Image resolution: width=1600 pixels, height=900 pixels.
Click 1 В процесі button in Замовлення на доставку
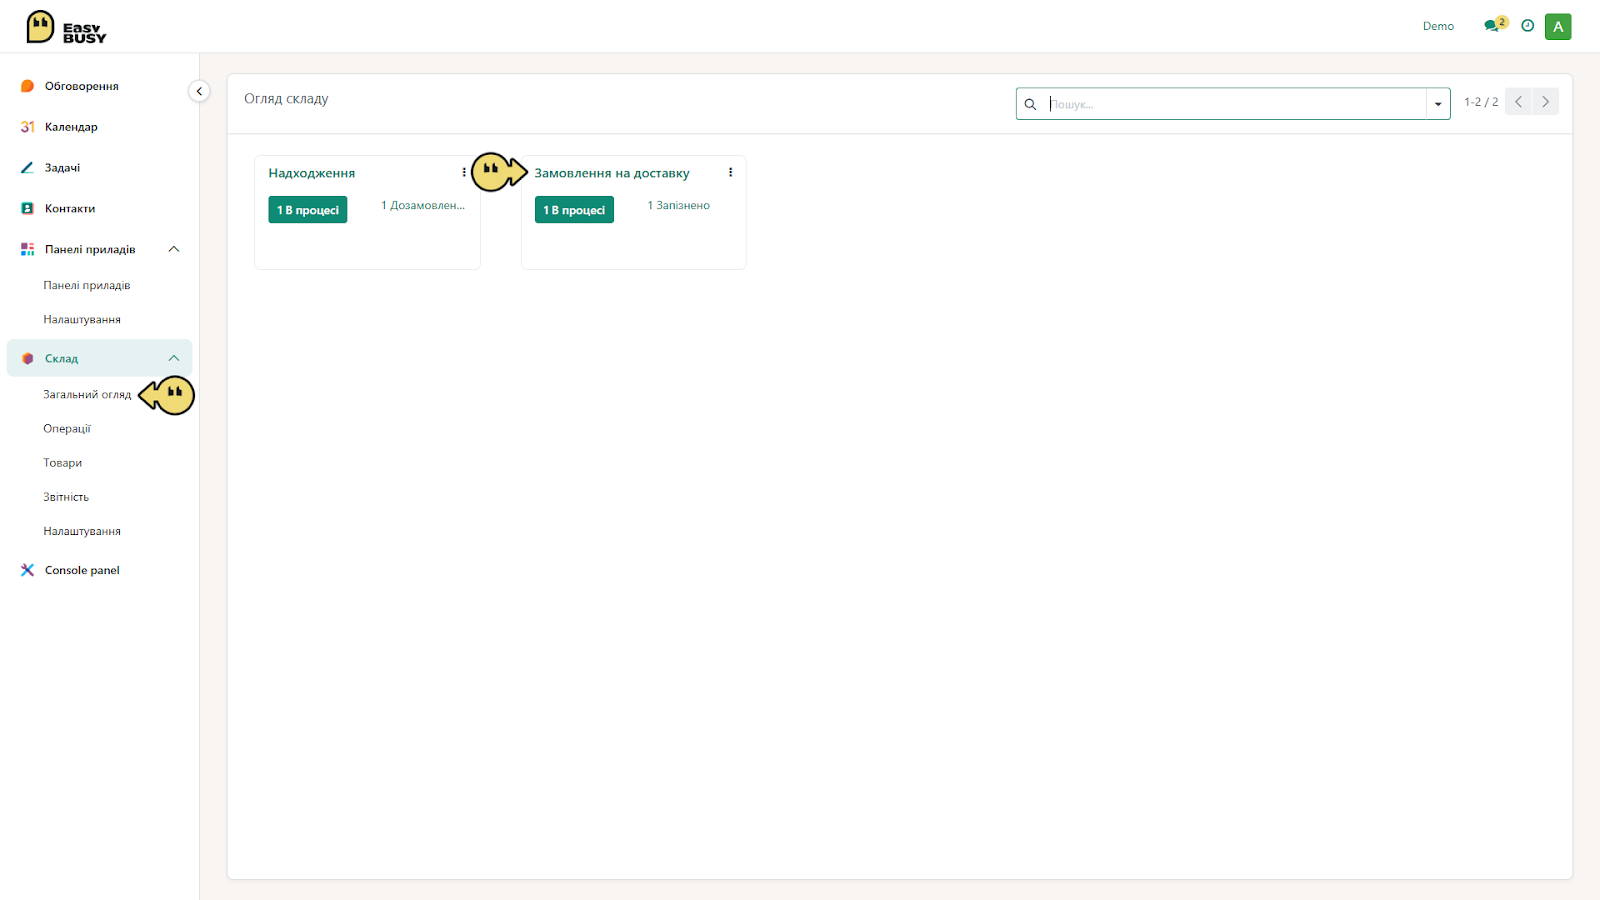coord(574,209)
